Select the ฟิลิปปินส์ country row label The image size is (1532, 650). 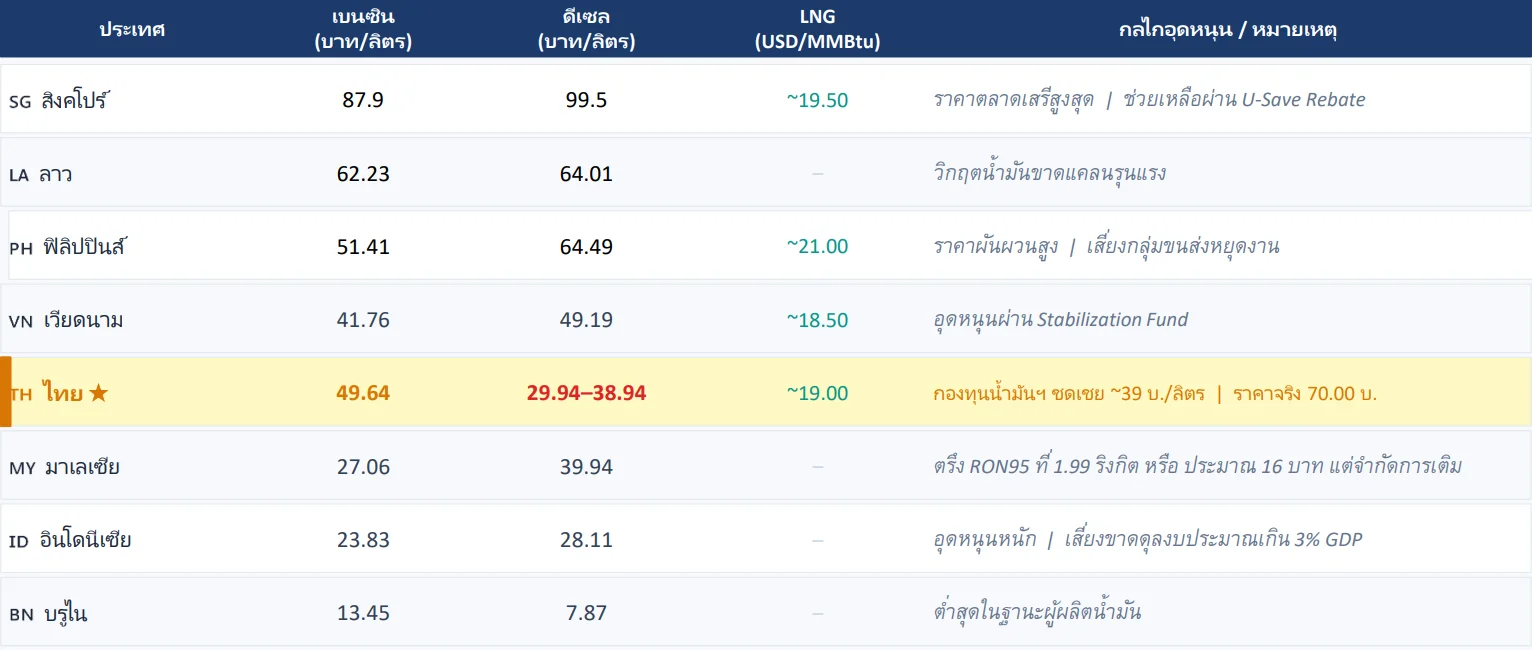(x=85, y=247)
